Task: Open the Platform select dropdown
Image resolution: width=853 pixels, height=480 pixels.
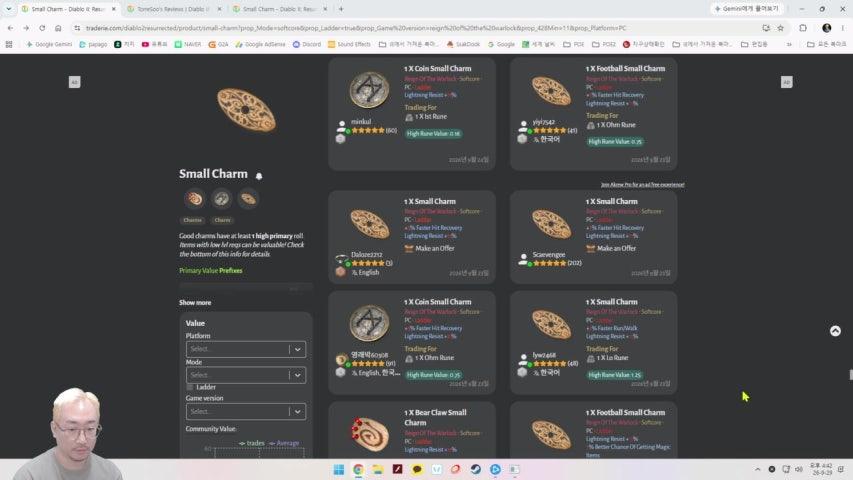Action: click(x=246, y=349)
